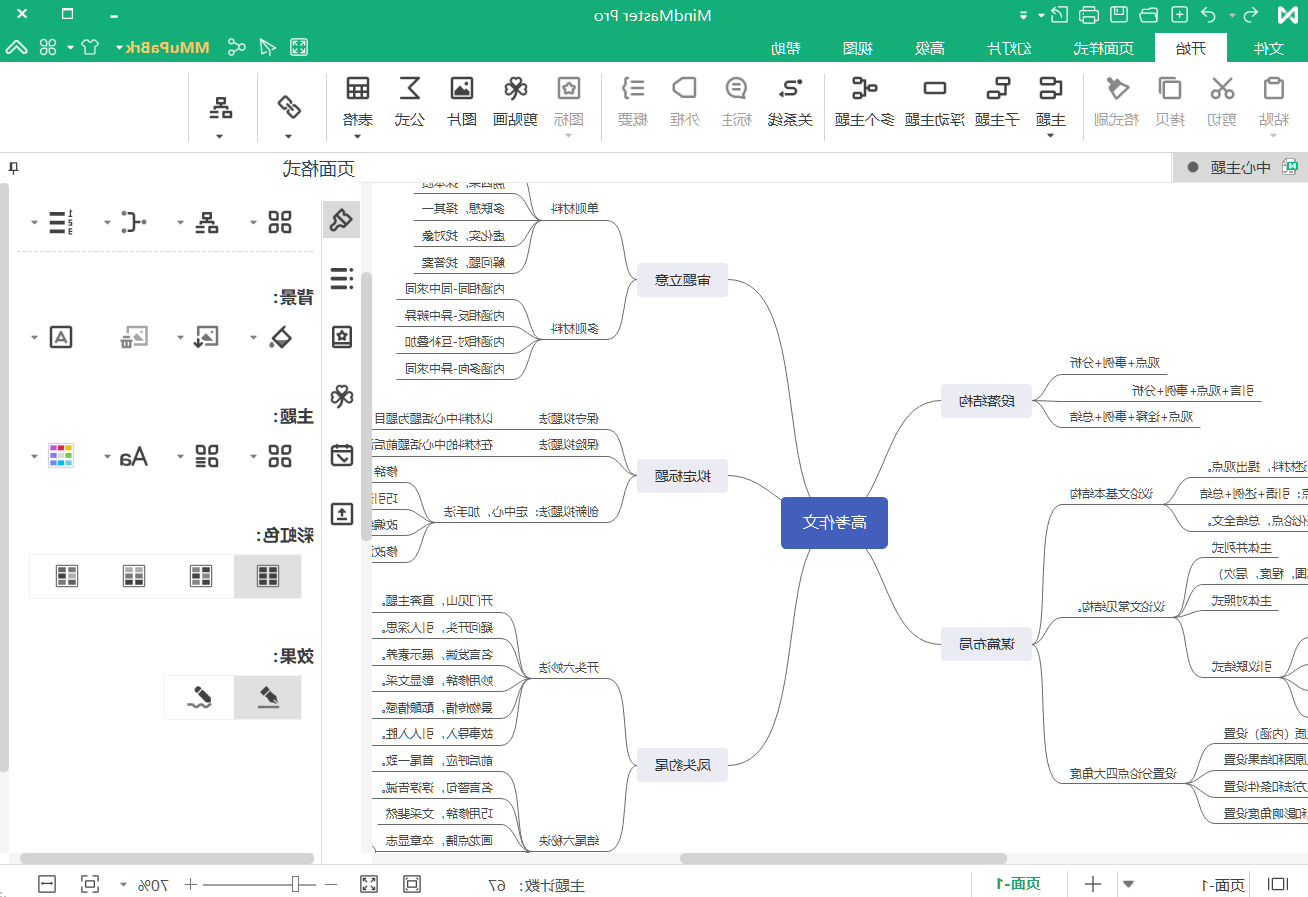Click the Cut (剪切) scissors icon
Screen dimensions: 1308x897
tap(1221, 89)
